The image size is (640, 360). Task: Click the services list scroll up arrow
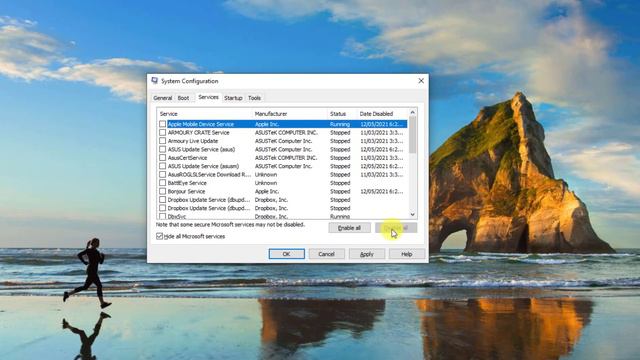[412, 112]
